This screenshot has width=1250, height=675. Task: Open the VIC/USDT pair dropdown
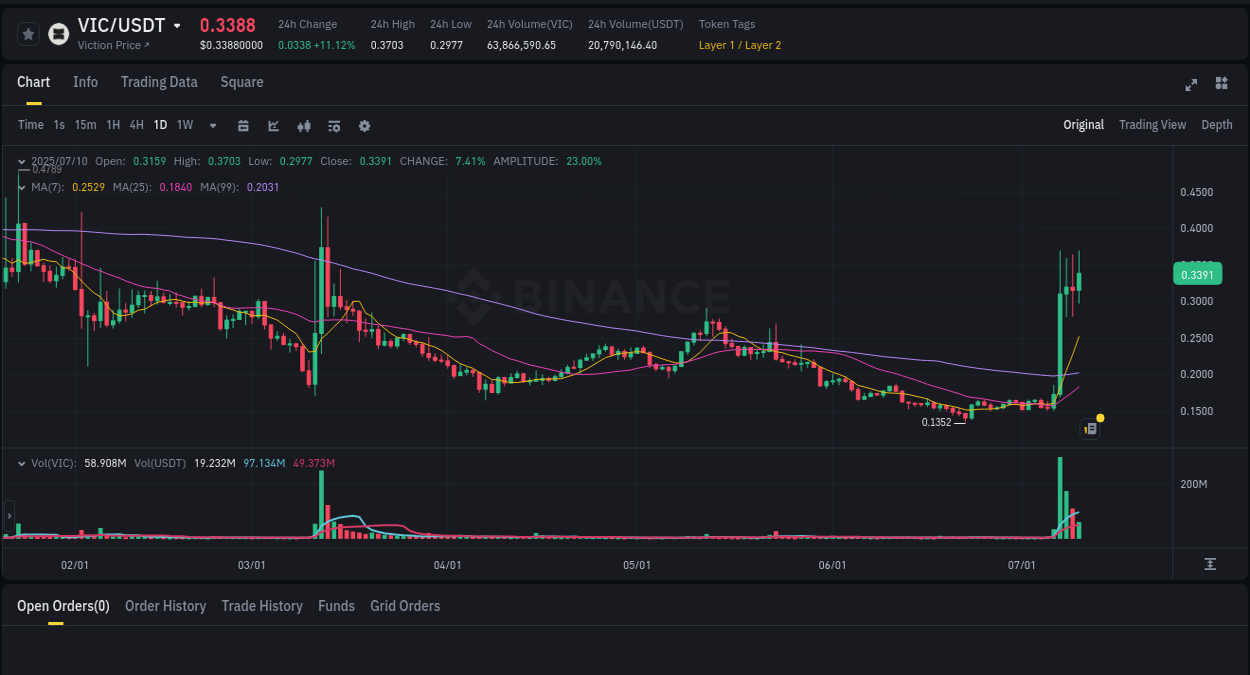coord(177,24)
